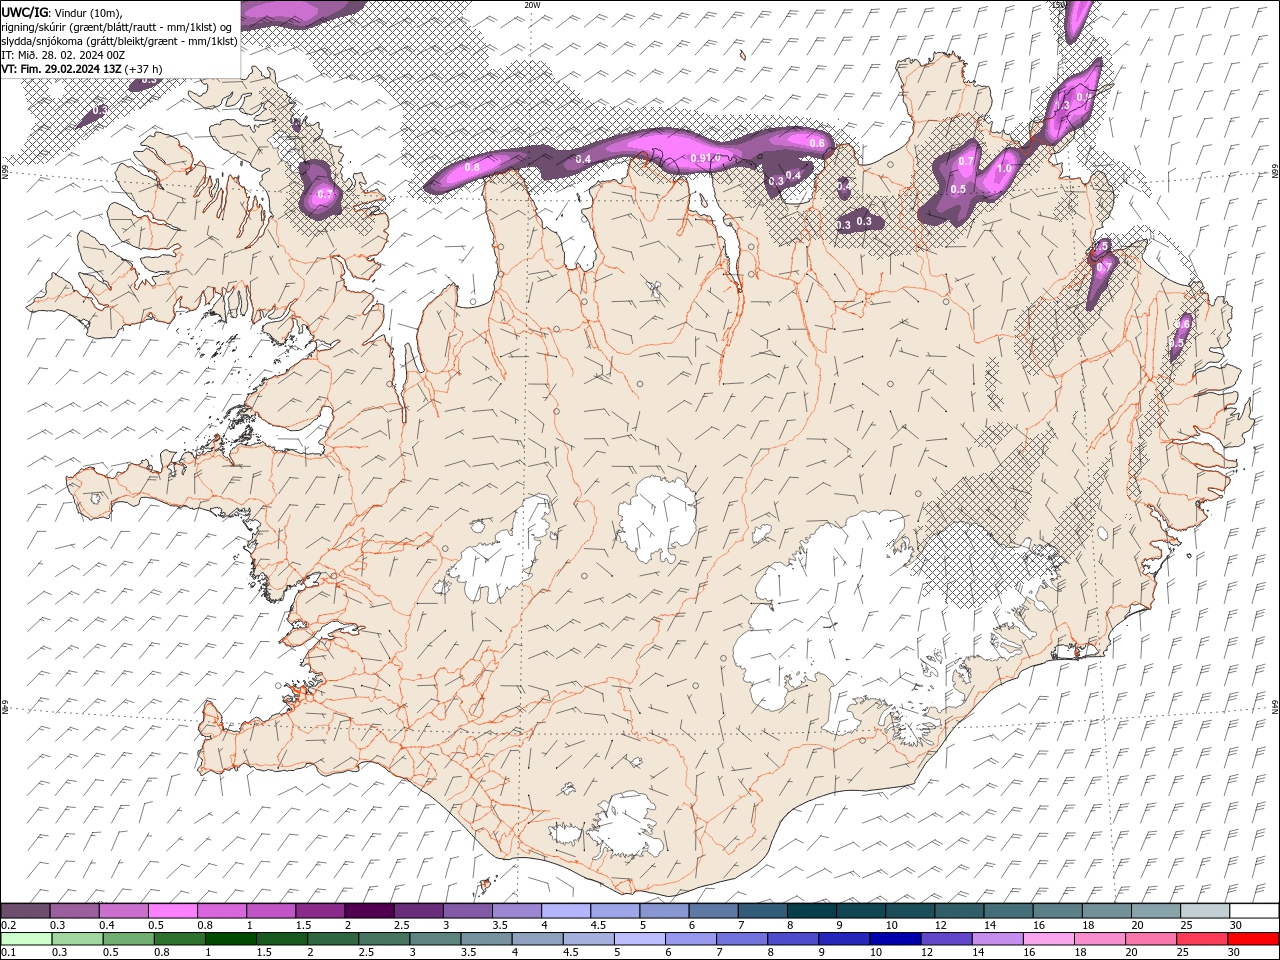Click the '1.0' precipitation value in the northeast
Image resolution: width=1280 pixels, height=960 pixels.
[1005, 169]
